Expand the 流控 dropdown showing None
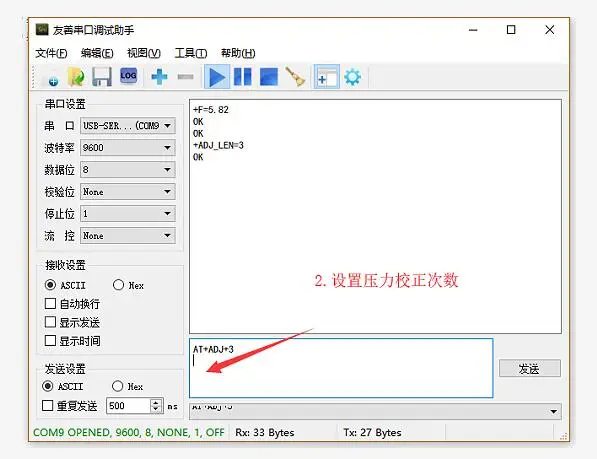 pos(128,236)
